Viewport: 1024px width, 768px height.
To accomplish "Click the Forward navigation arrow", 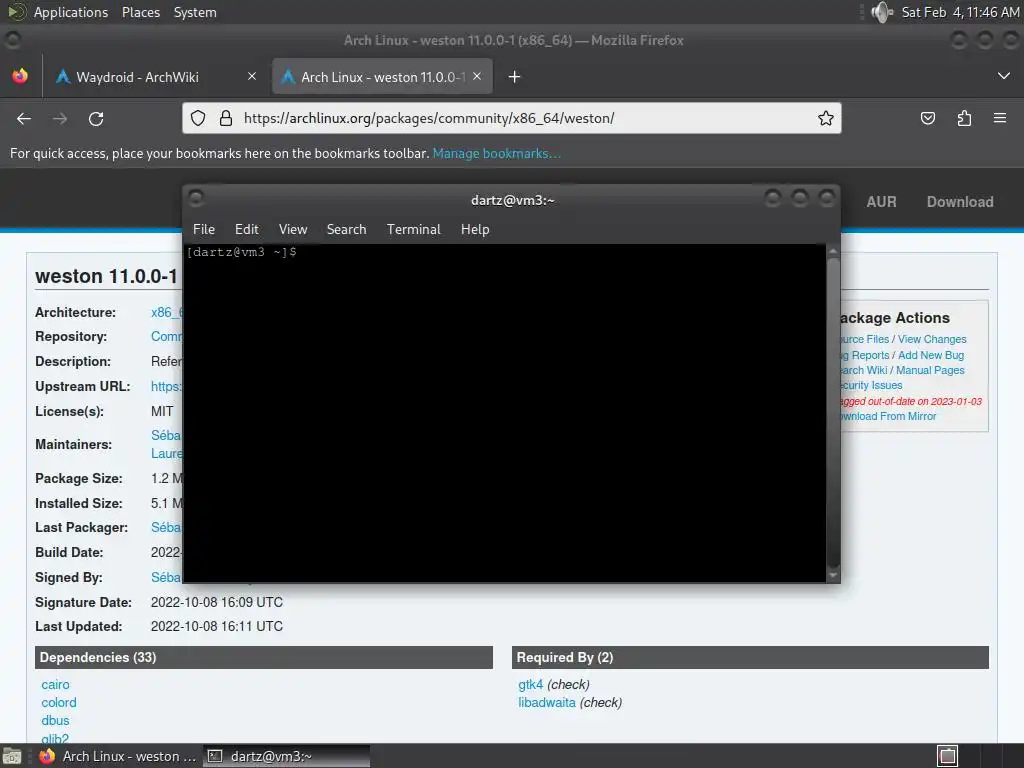I will pos(59,118).
